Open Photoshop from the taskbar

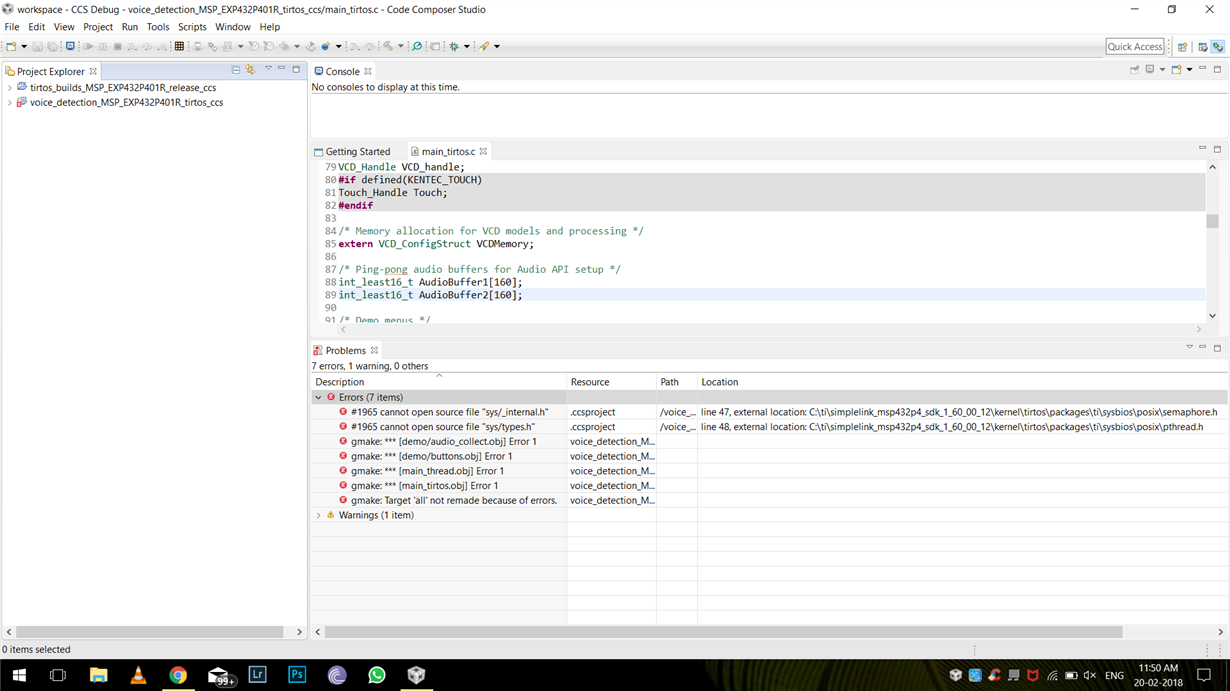click(x=297, y=675)
